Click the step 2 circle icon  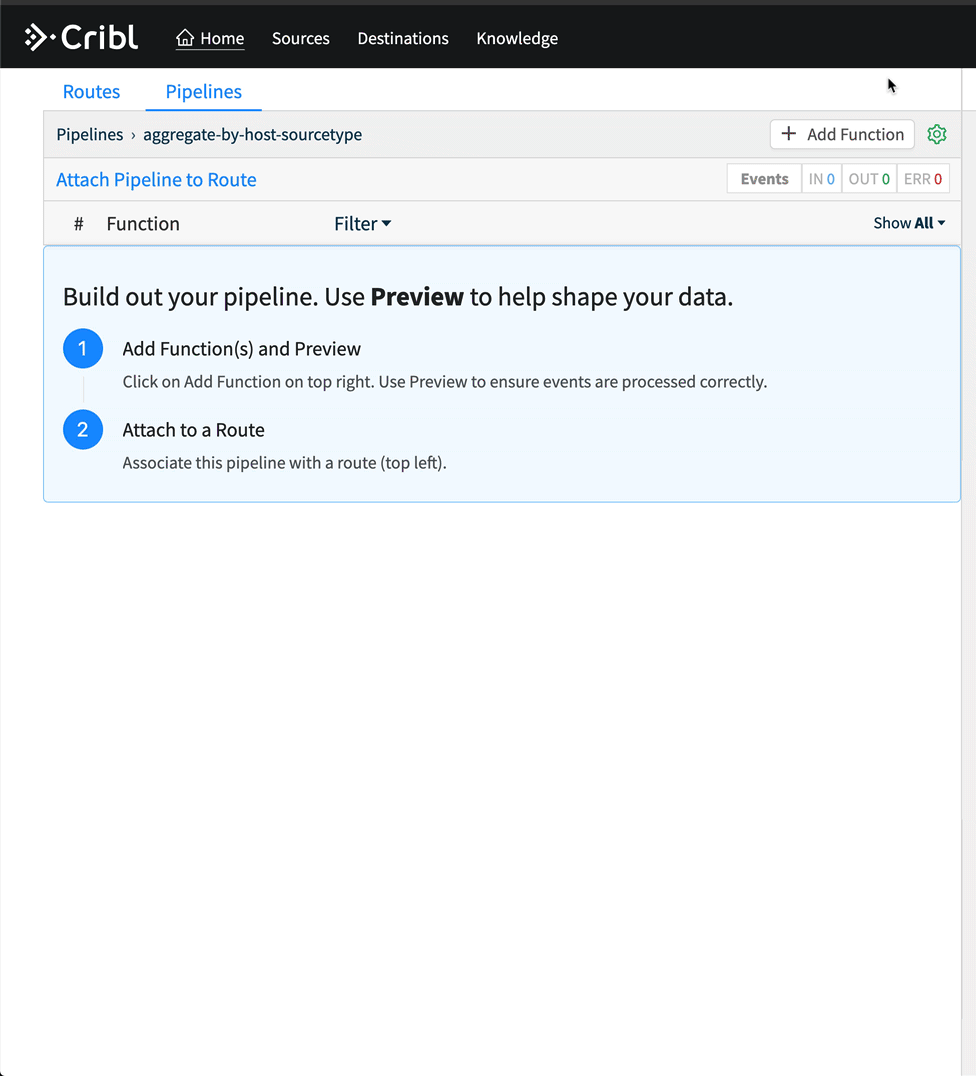[83, 430]
